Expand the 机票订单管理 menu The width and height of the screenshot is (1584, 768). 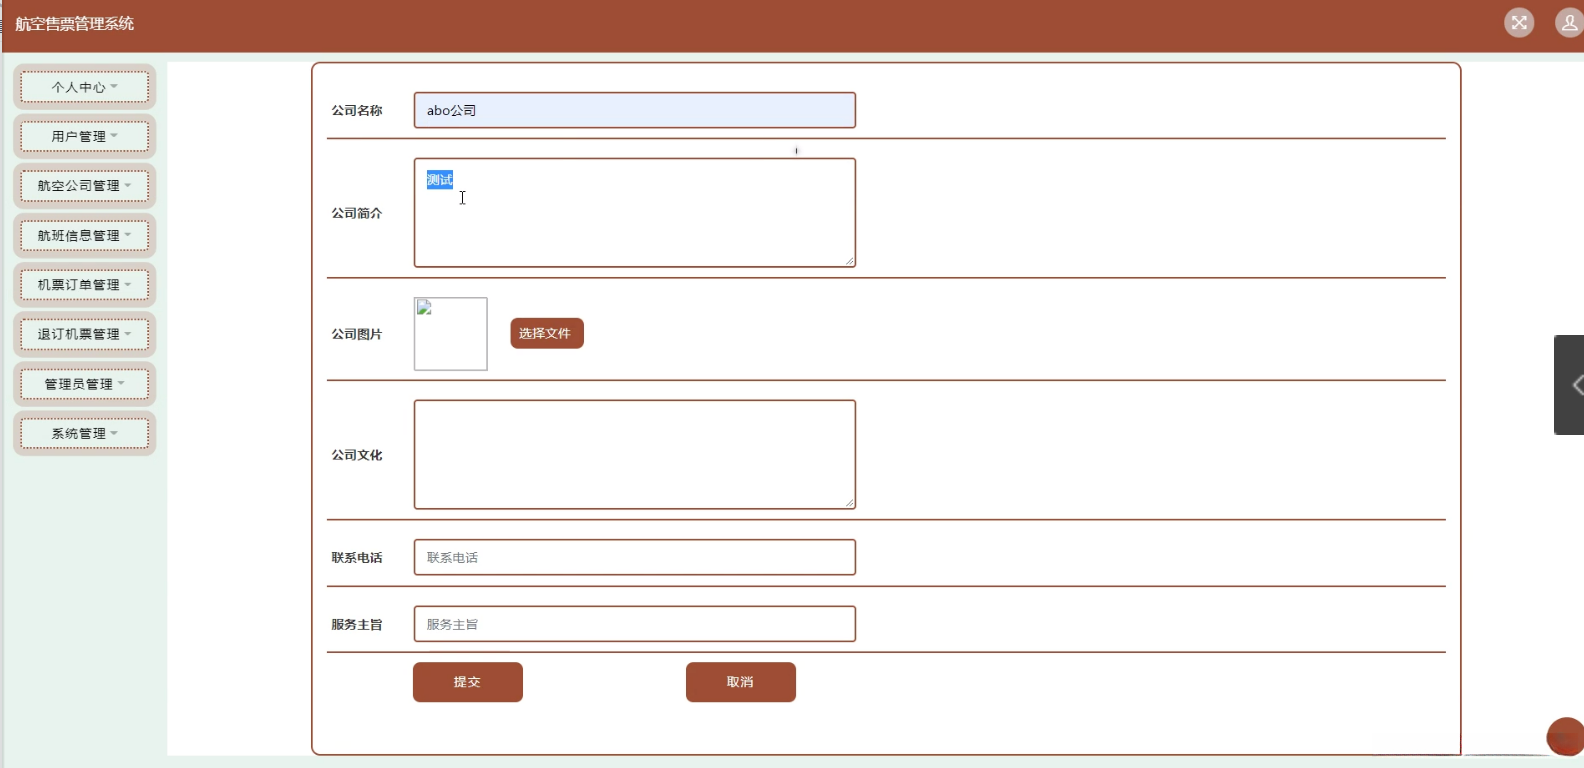pos(85,285)
